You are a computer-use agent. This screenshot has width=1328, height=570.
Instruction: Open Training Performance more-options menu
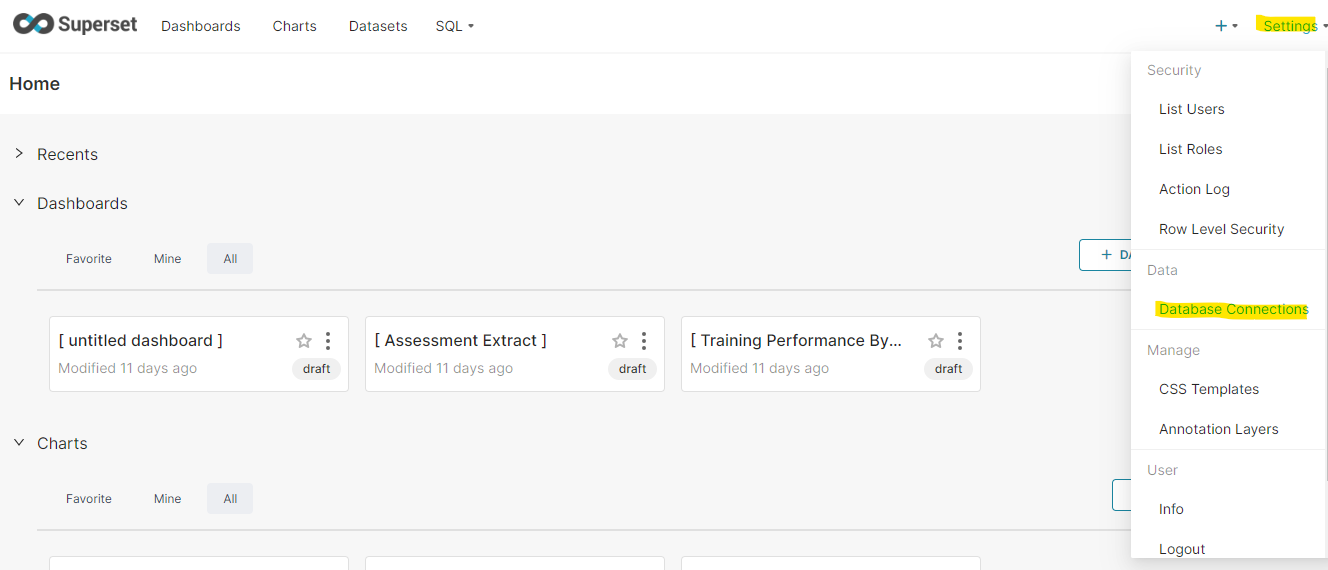960,341
